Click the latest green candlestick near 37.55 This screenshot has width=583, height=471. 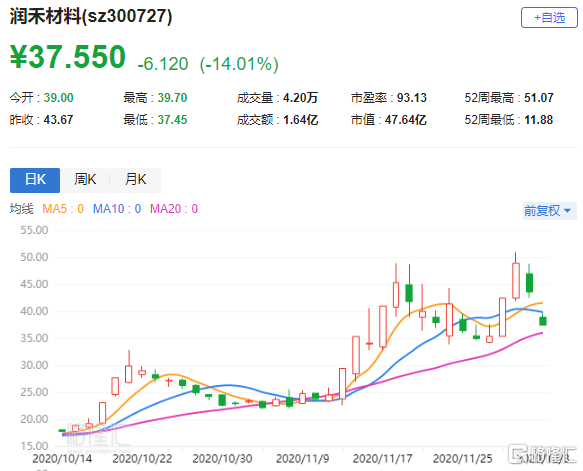click(x=543, y=321)
